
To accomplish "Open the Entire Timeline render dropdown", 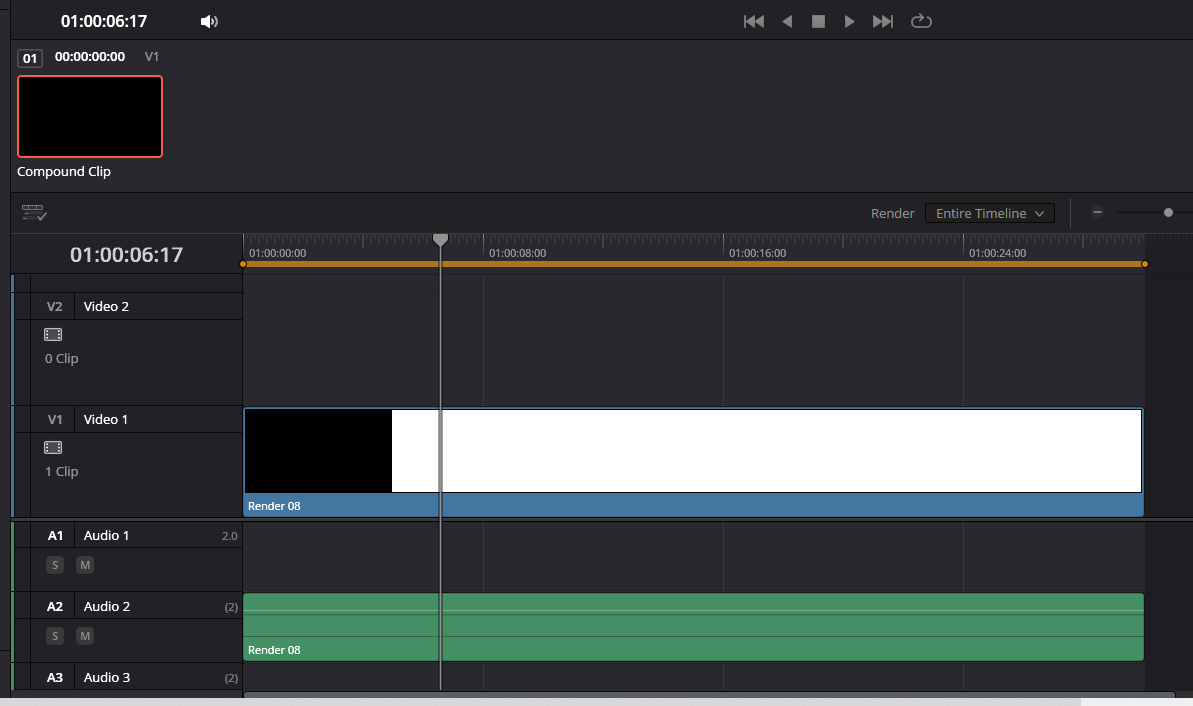I will (x=989, y=213).
